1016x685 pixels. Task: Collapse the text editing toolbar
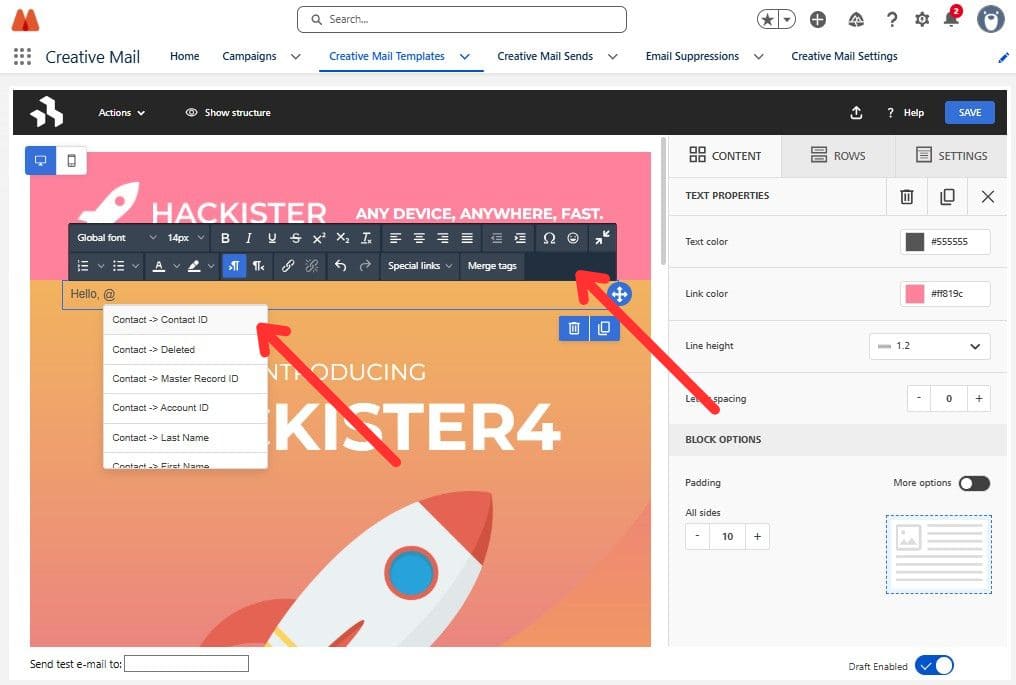tap(602, 238)
